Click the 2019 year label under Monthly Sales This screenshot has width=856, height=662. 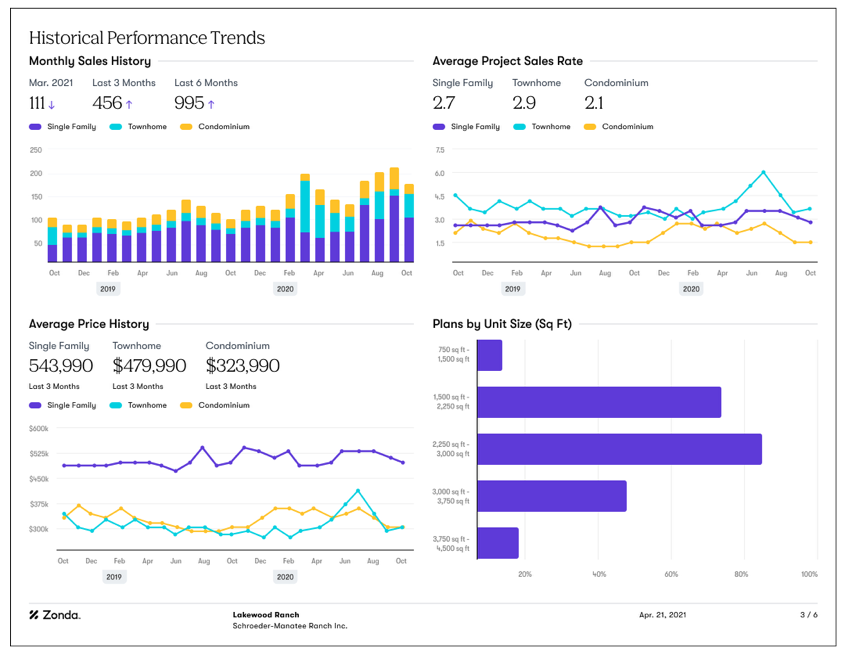tap(108, 289)
